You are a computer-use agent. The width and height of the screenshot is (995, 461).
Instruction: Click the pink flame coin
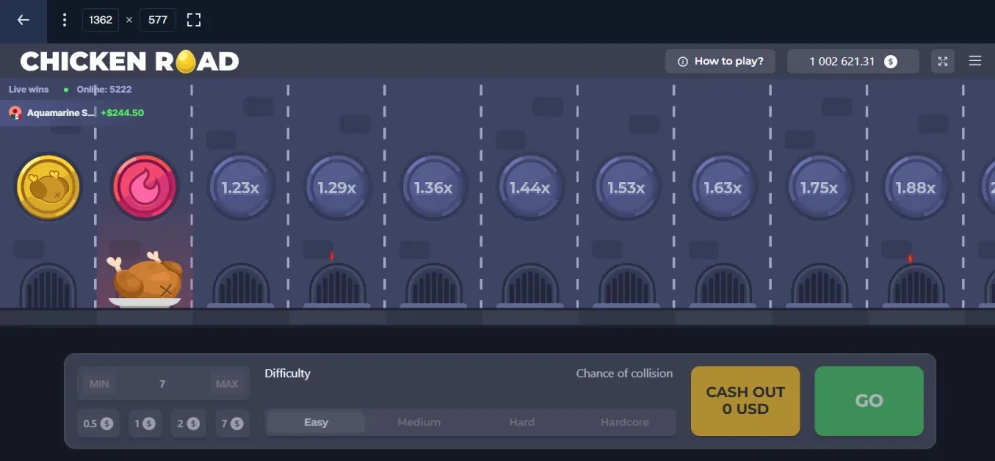pos(145,187)
